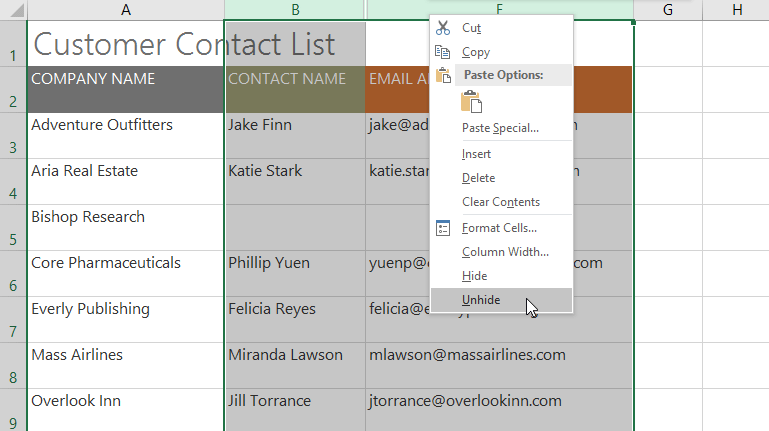Image resolution: width=769 pixels, height=431 pixels.
Task: Open the Column Width dialog
Action: click(x=505, y=252)
